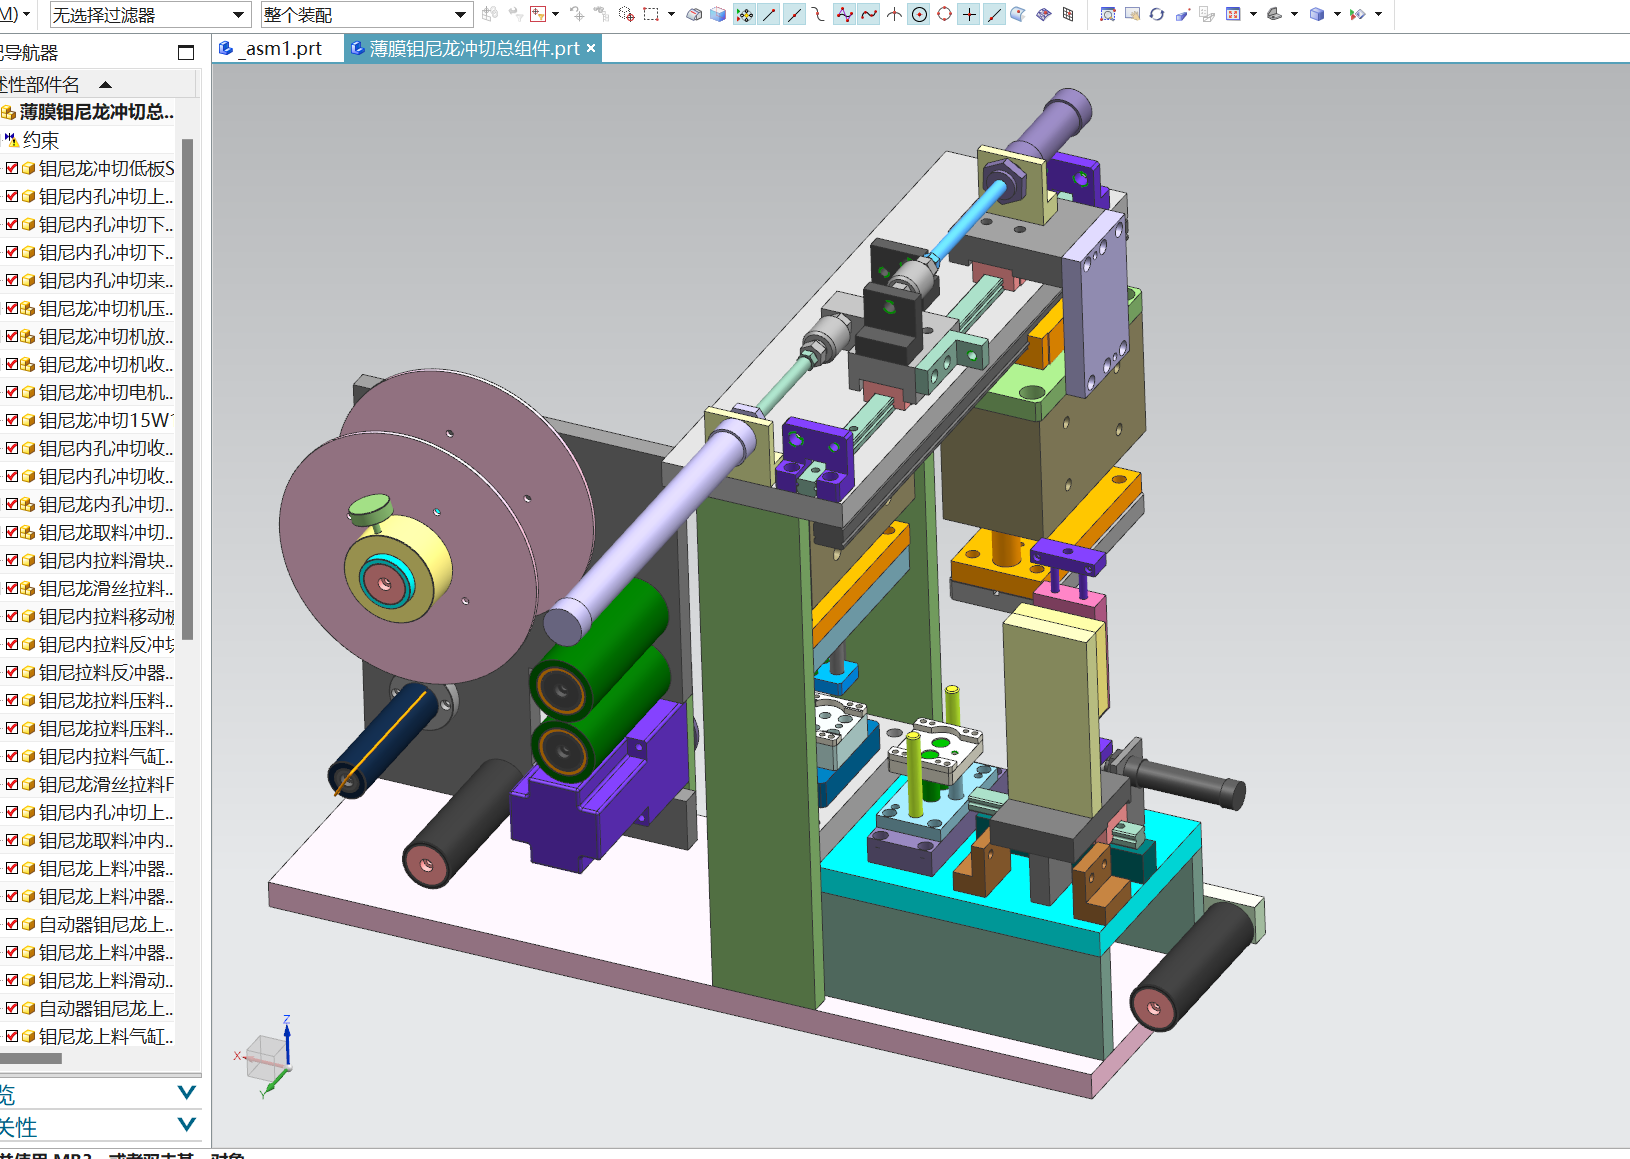Click the view triad coordinate indicator
The width and height of the screenshot is (1630, 1159).
pos(267,1058)
